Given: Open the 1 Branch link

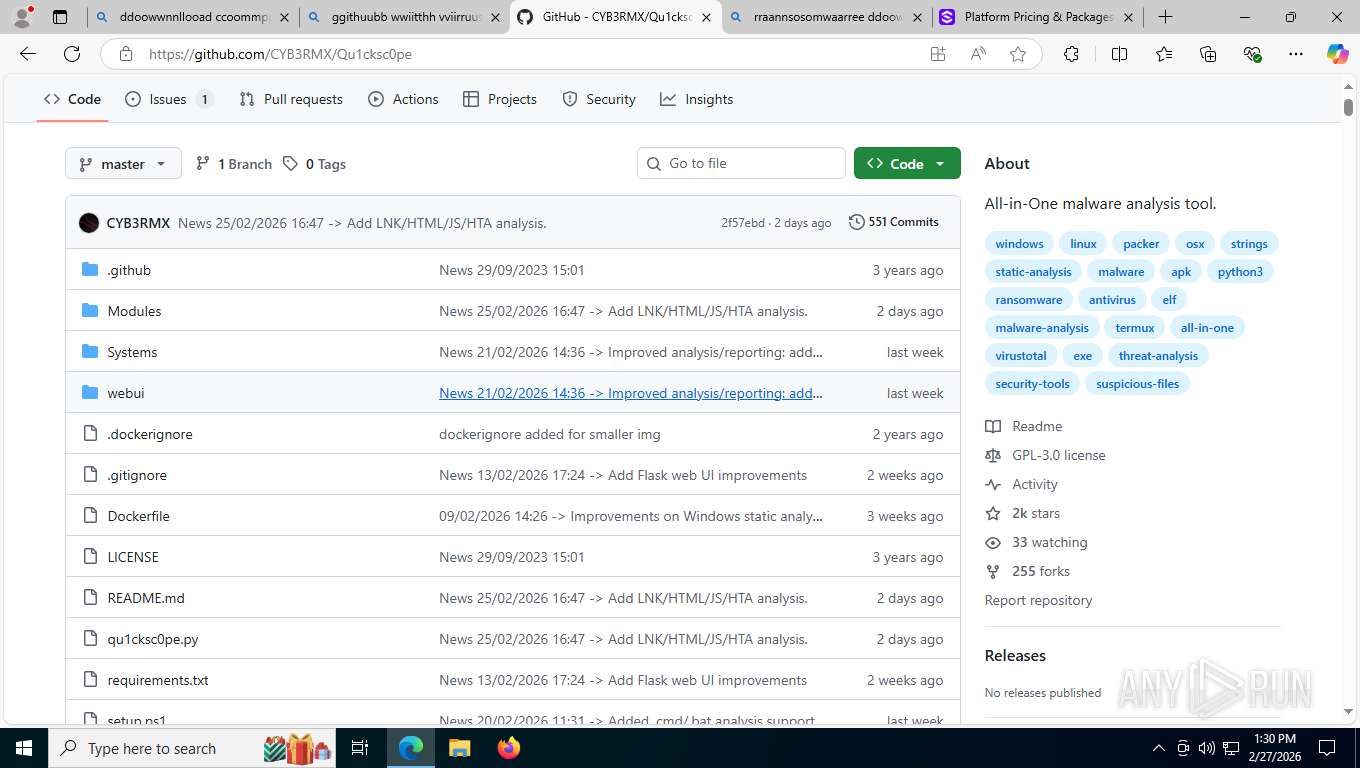Looking at the screenshot, I should [x=233, y=164].
